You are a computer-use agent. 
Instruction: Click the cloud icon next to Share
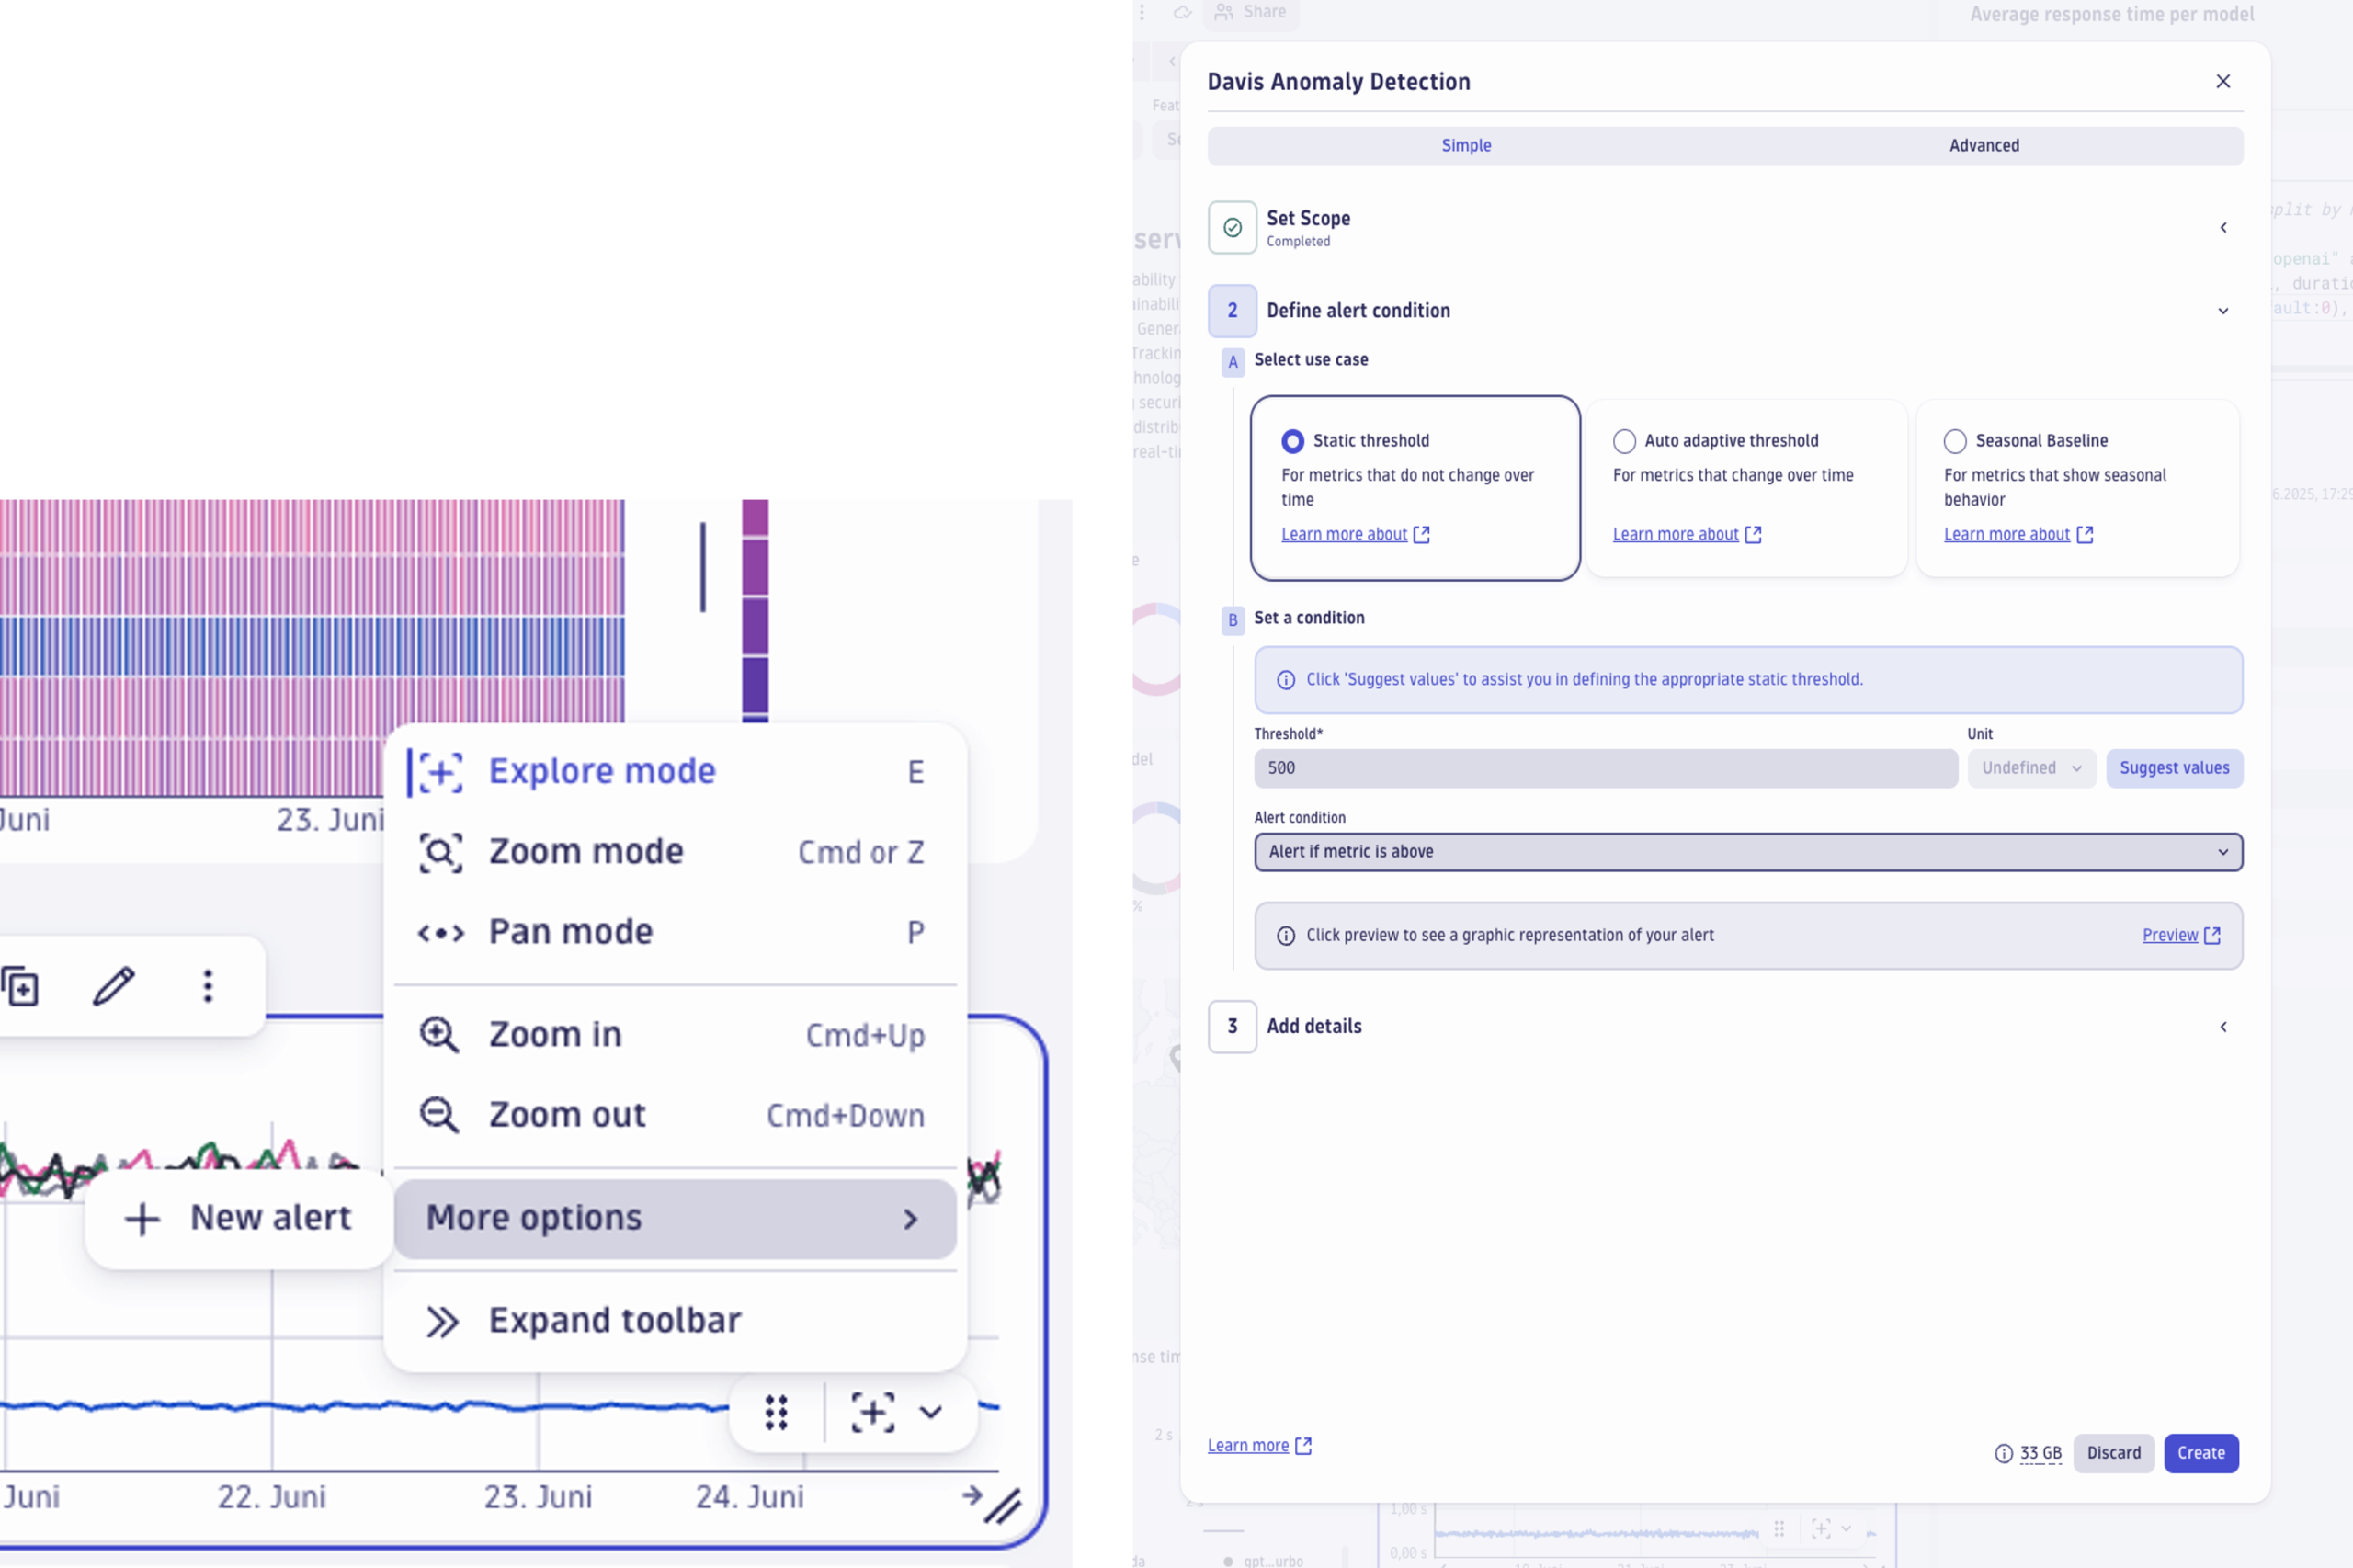coord(1182,12)
